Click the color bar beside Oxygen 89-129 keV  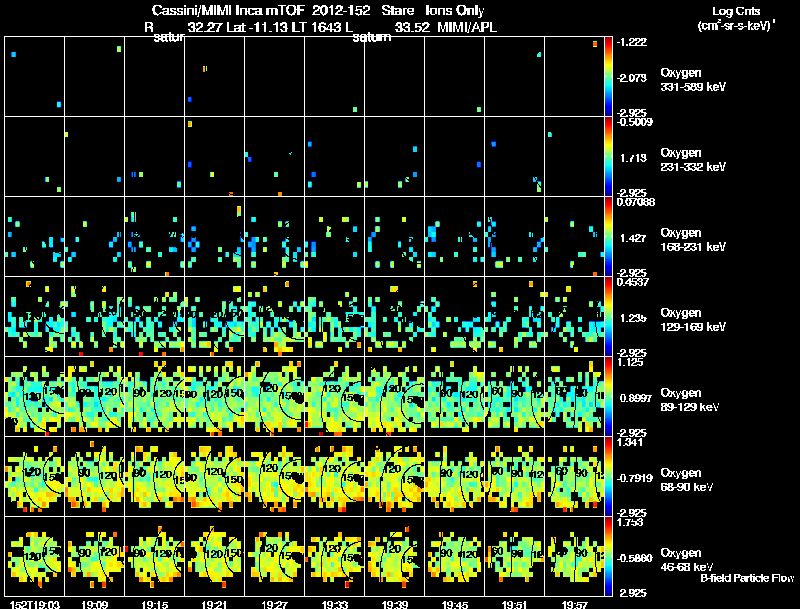tap(608, 397)
